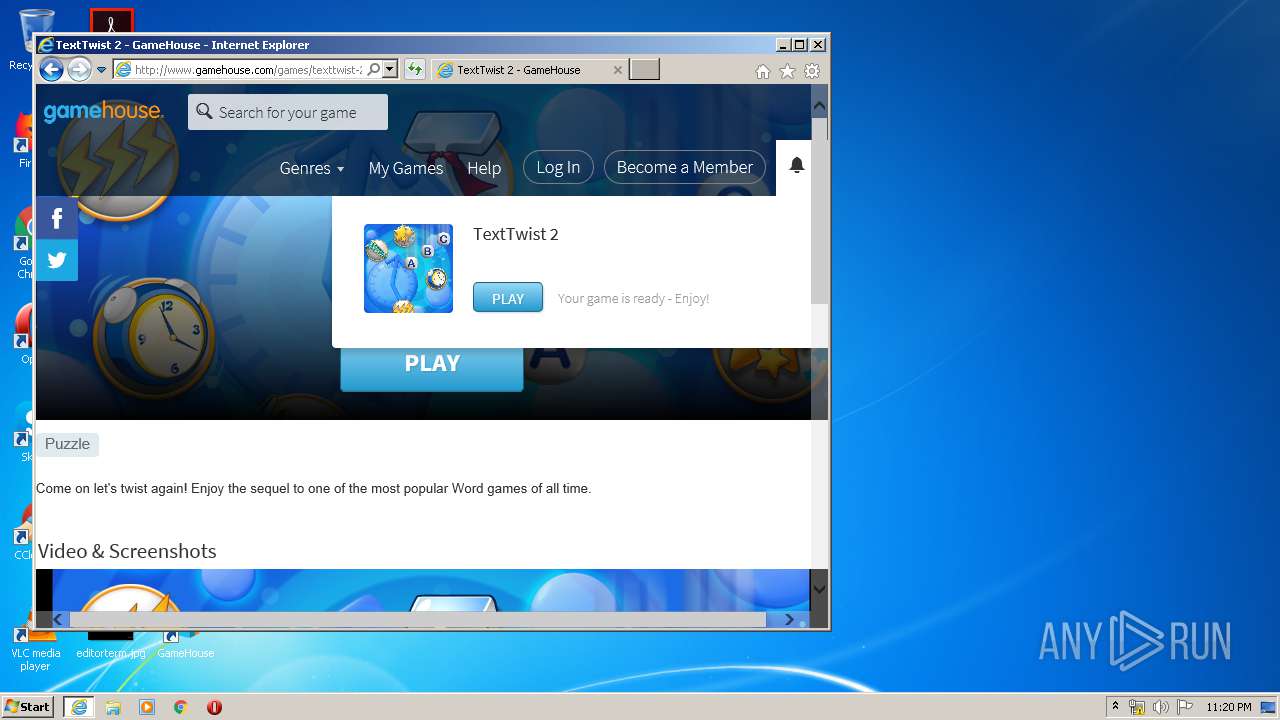Click the volume speaker tray icon
The image size is (1280, 720).
click(x=1160, y=707)
